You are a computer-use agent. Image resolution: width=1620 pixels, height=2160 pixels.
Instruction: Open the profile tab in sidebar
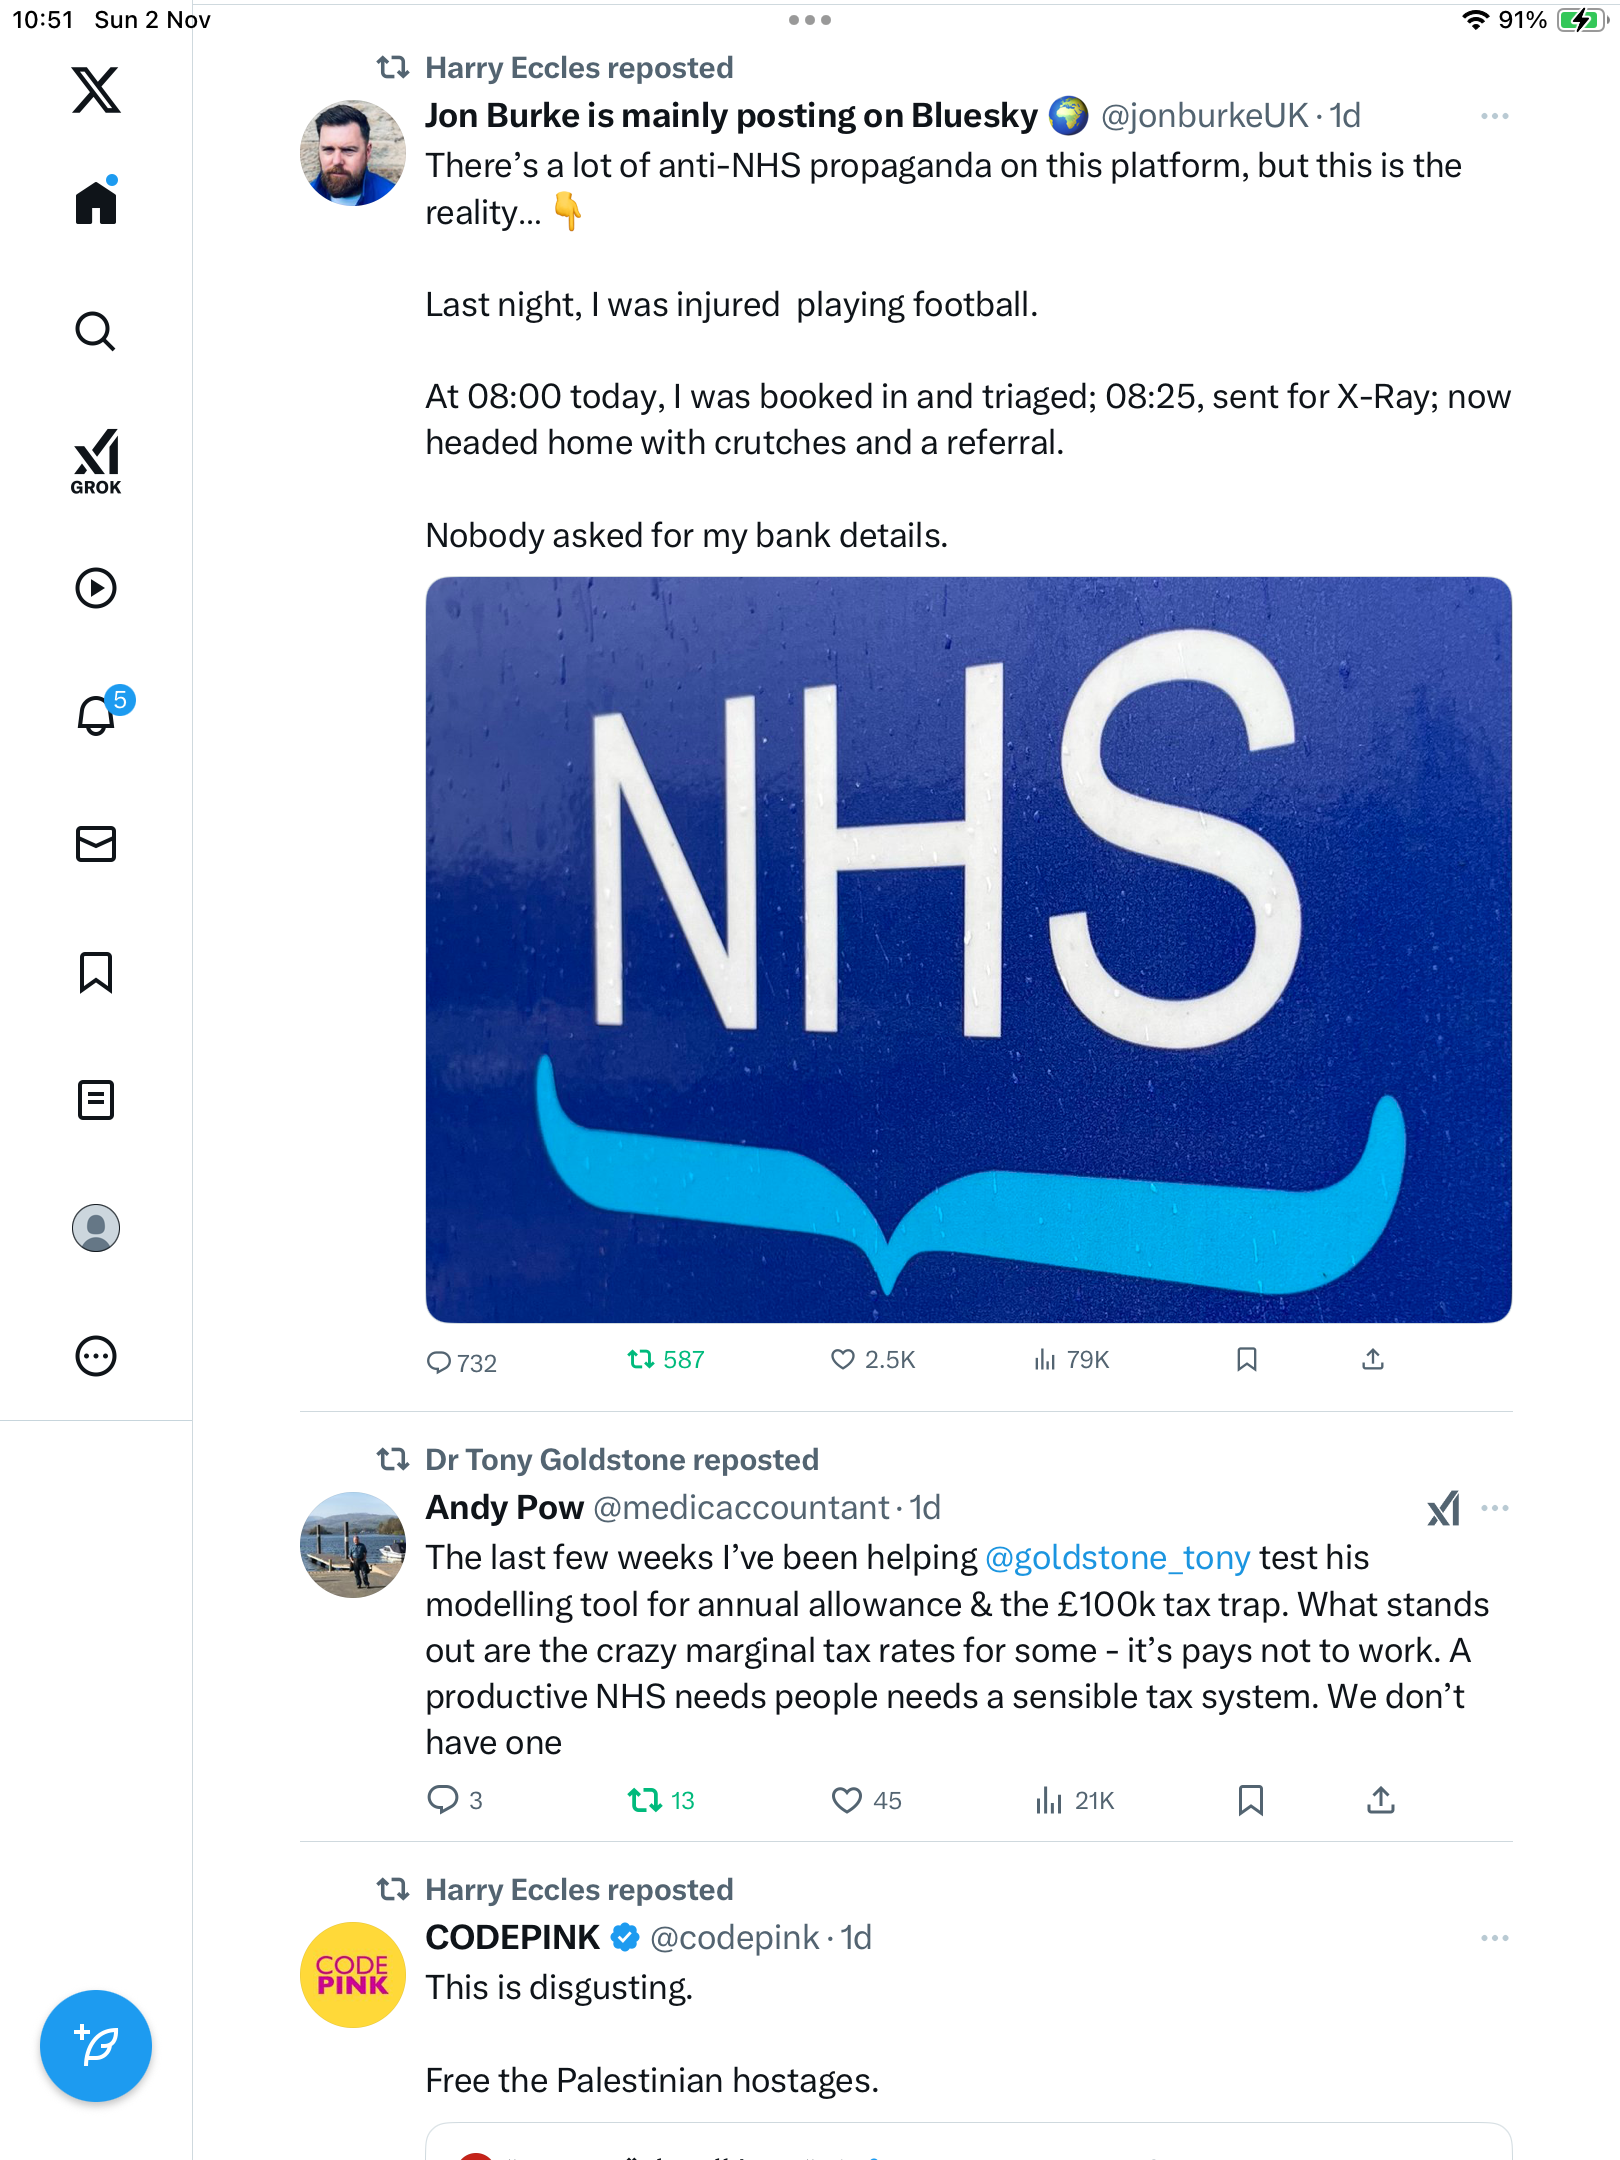coord(96,1228)
